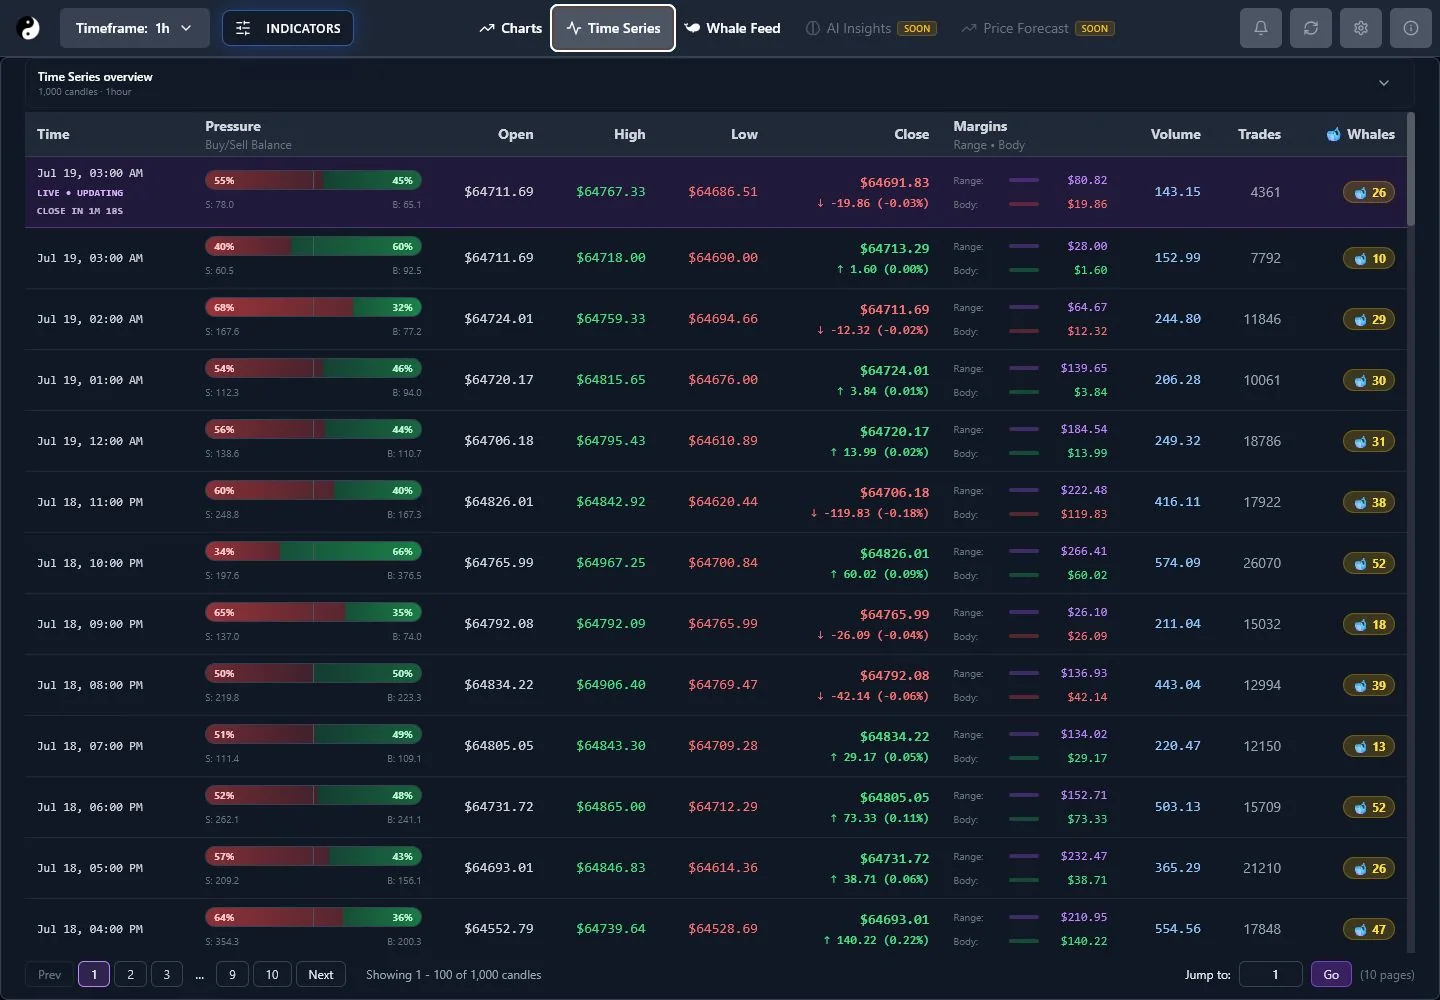Screen dimensions: 1440x1000
Task: Click the Price Forecast tab
Action: pos(1037,28)
